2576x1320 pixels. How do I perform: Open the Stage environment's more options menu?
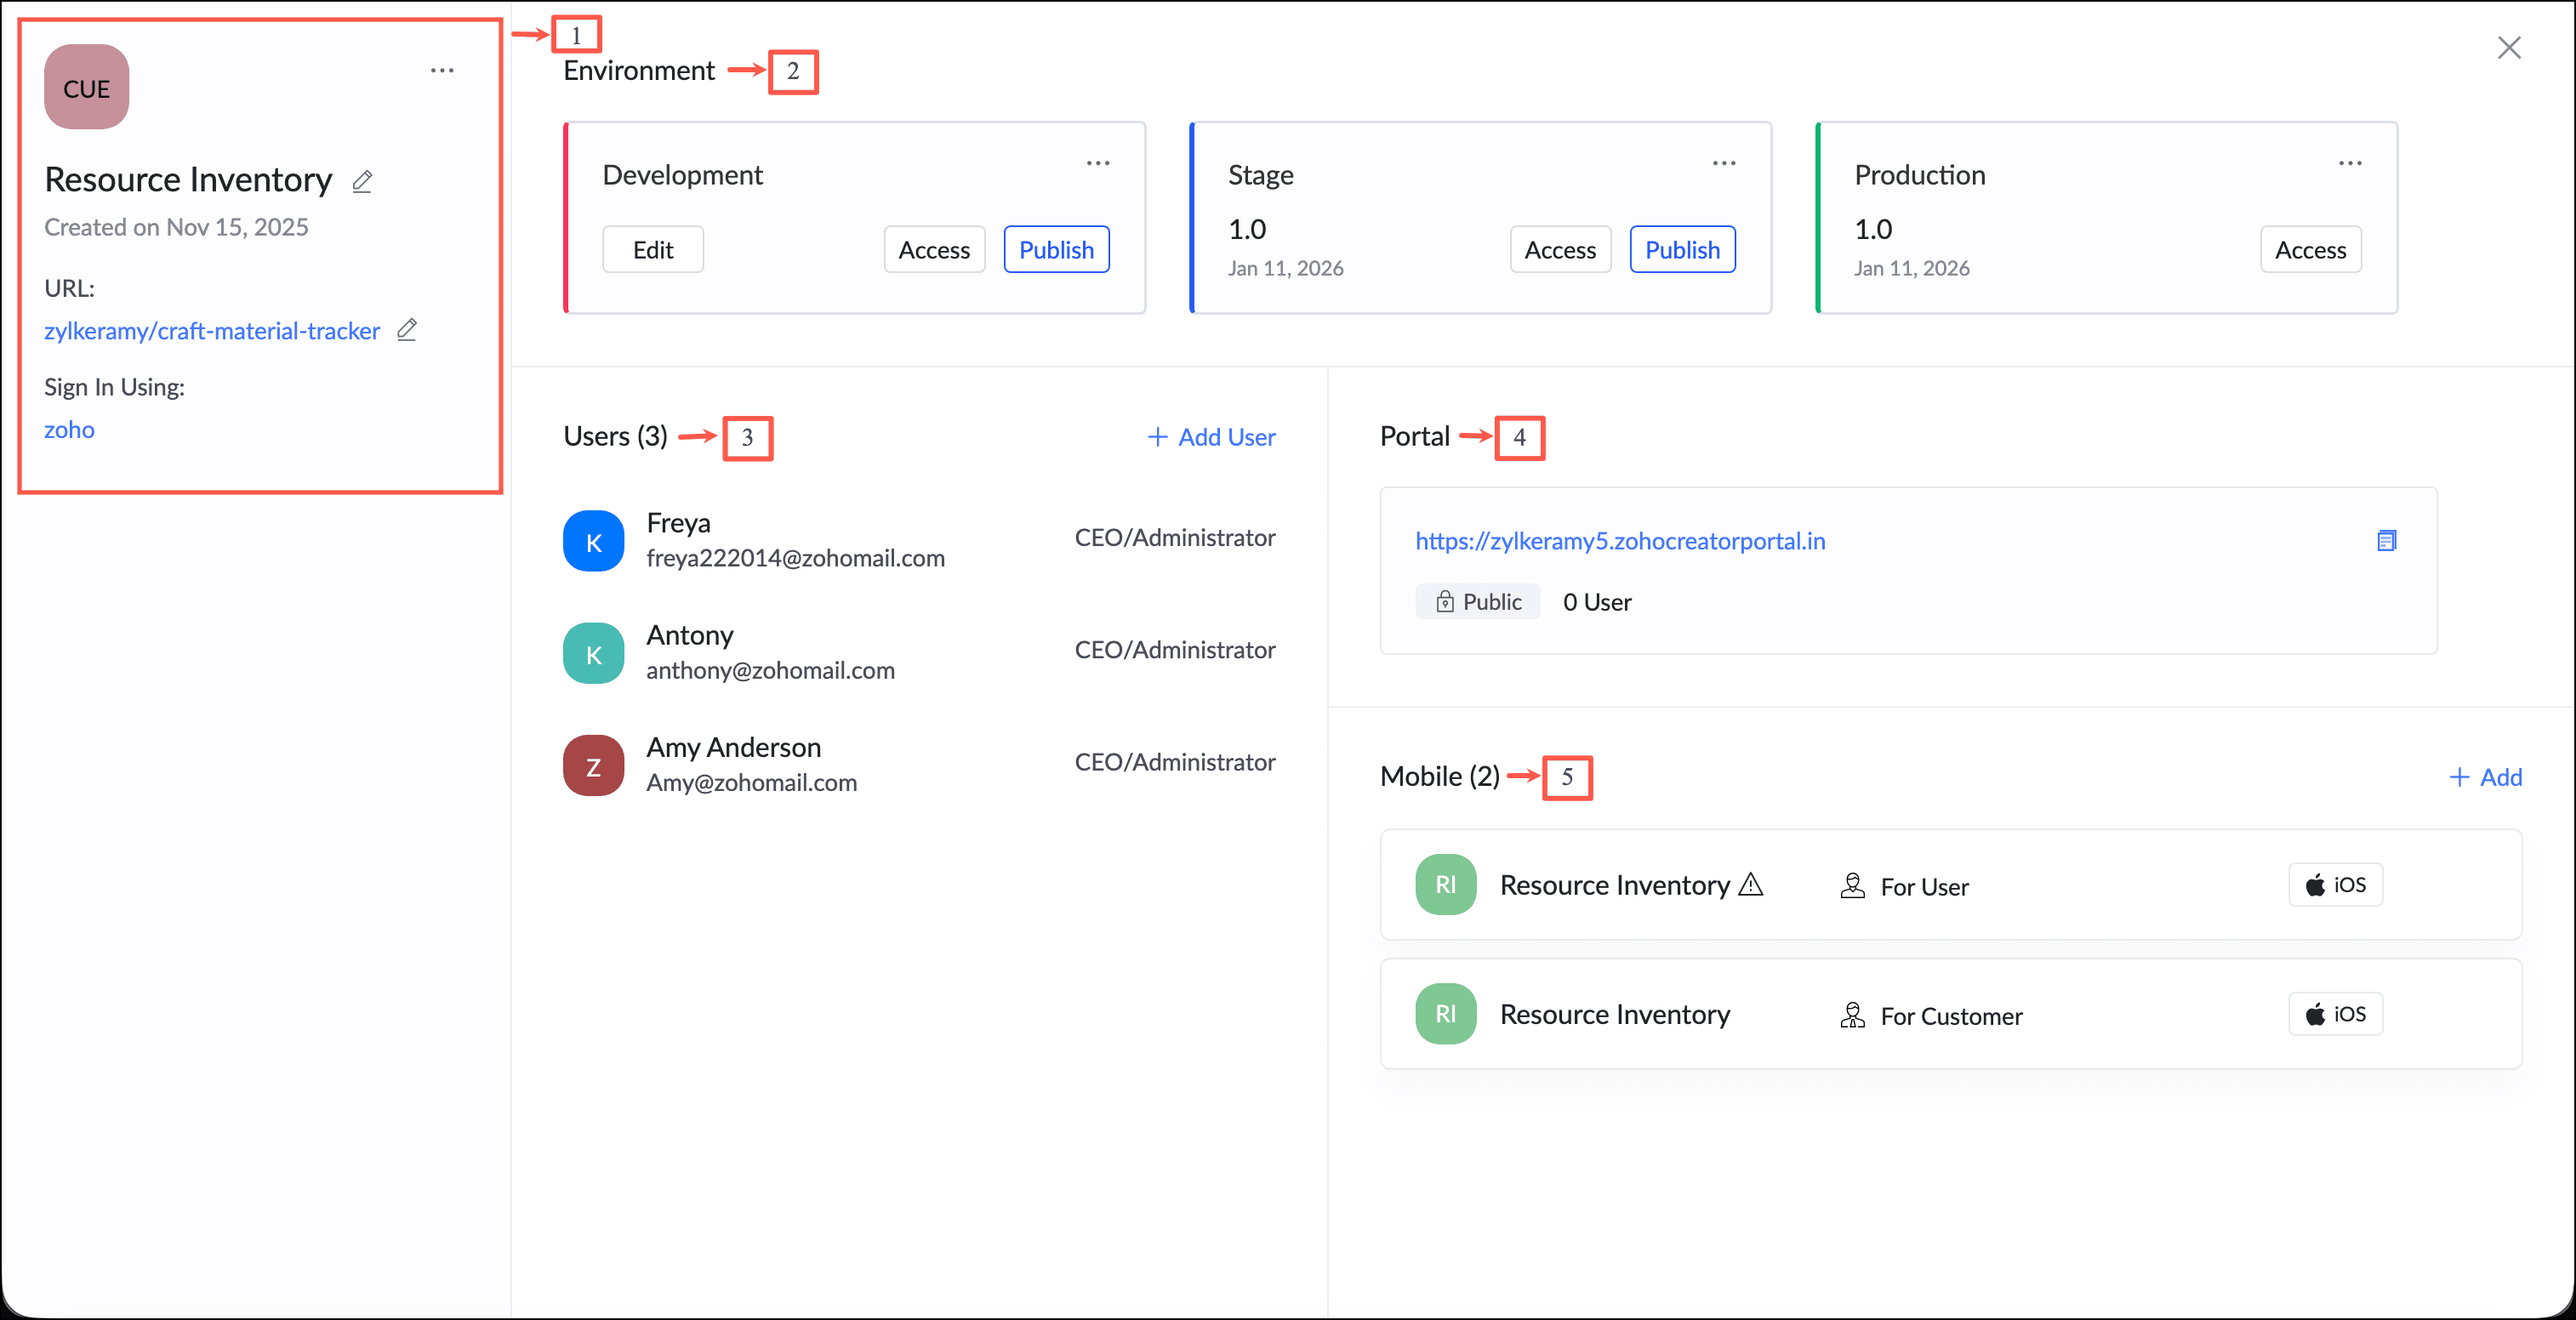tap(1723, 163)
